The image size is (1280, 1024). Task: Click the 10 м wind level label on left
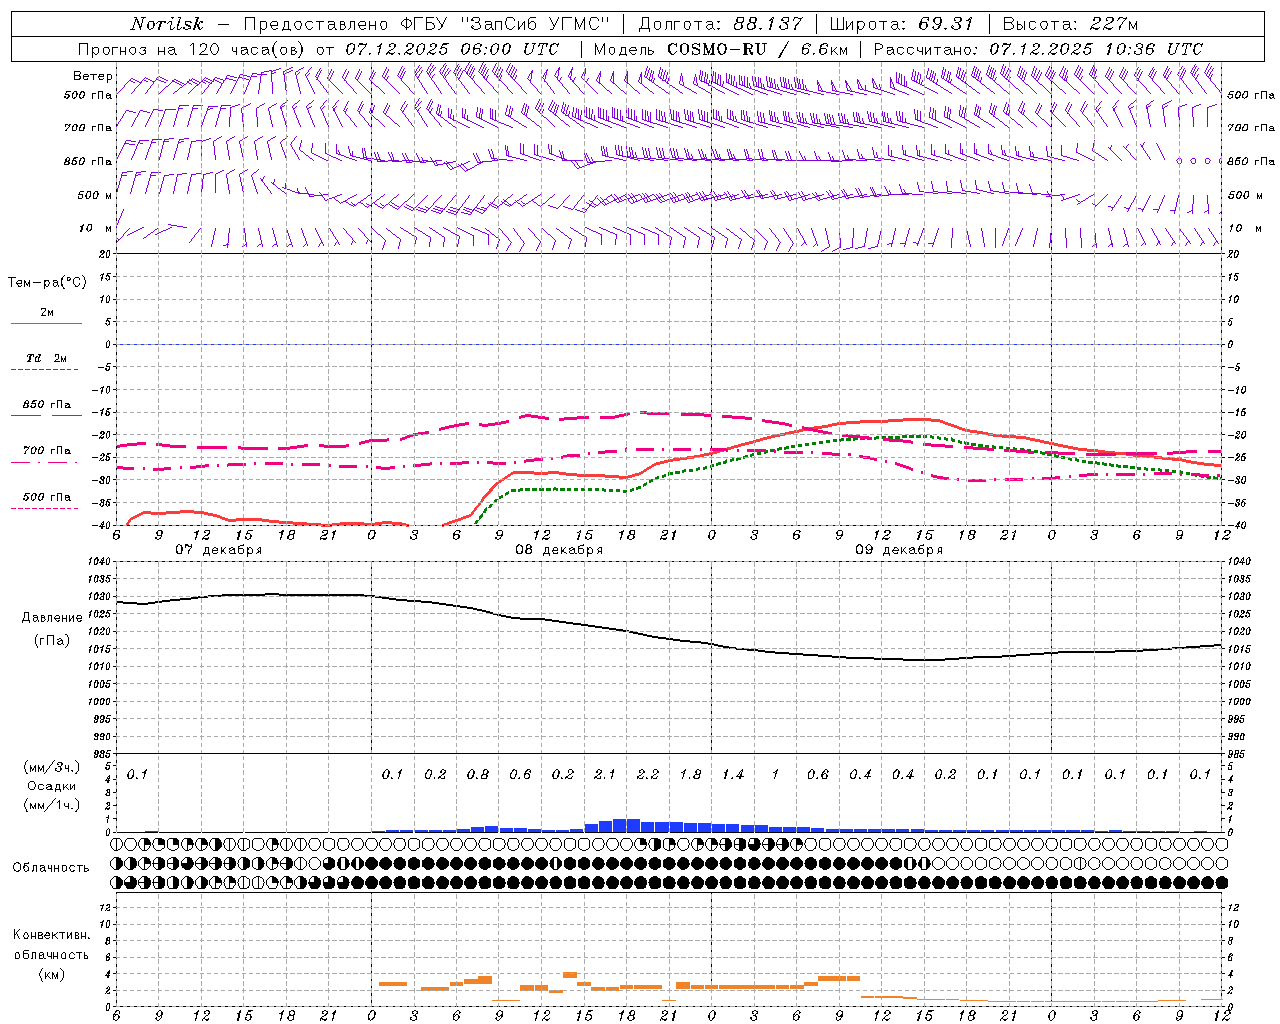point(95,228)
